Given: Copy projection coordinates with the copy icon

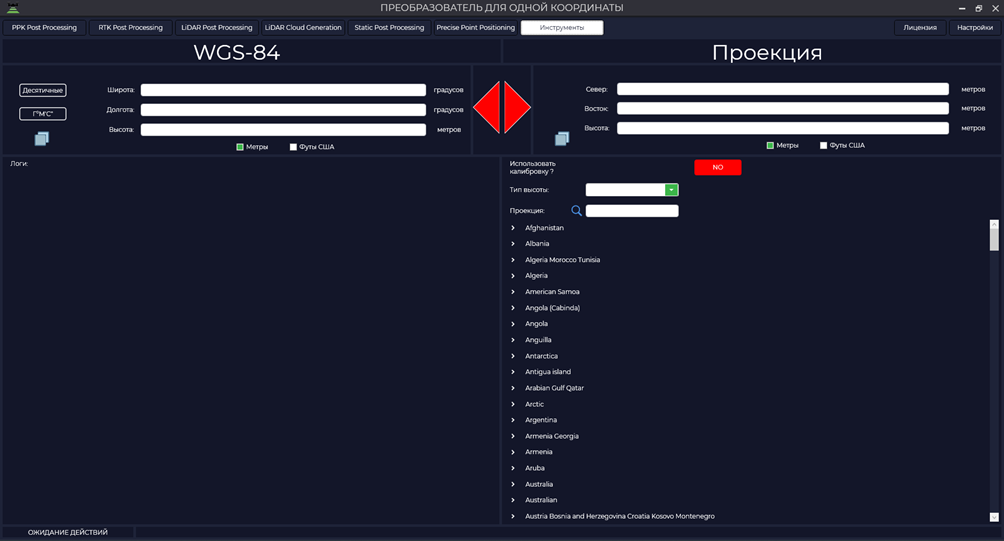Looking at the screenshot, I should coord(562,138).
